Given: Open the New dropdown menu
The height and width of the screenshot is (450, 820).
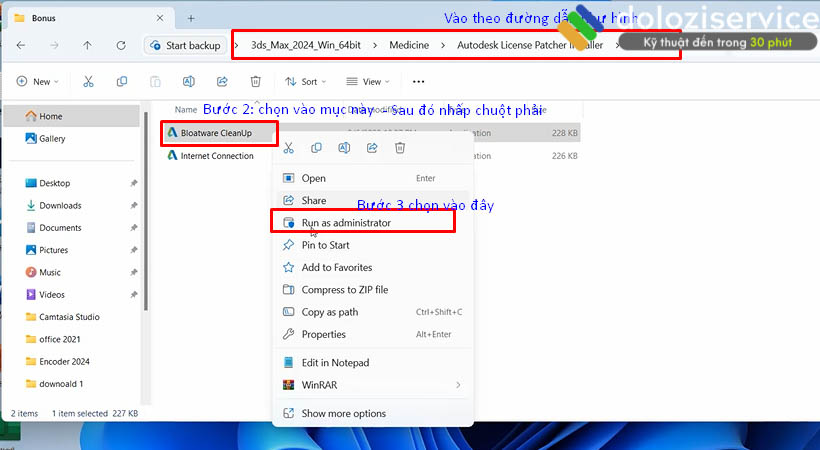Looking at the screenshot, I should click(38, 81).
